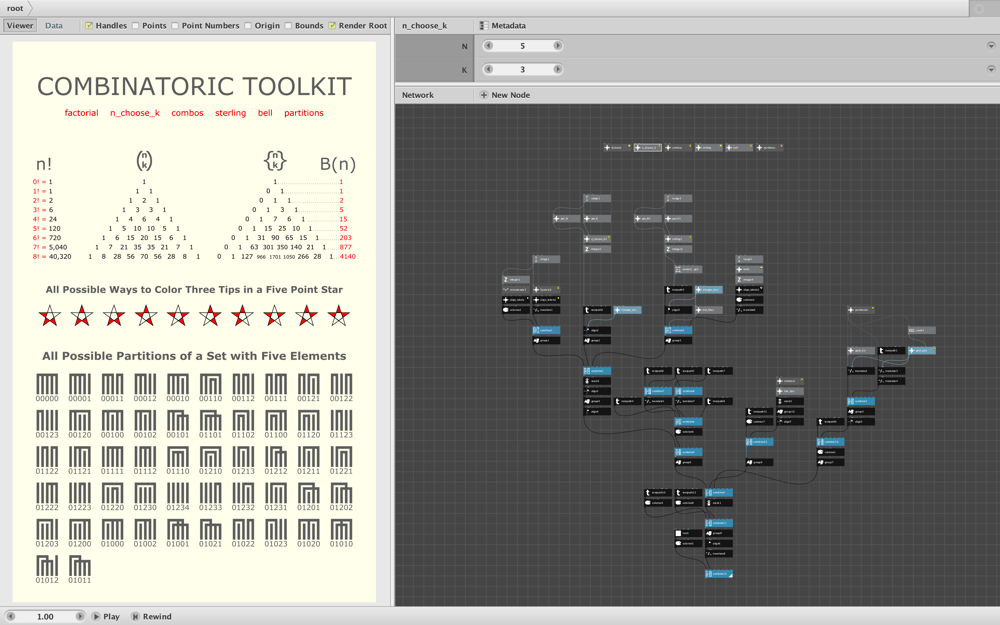Screen dimensions: 1000x625
Task: Select the combine13 node
Action: (760, 441)
